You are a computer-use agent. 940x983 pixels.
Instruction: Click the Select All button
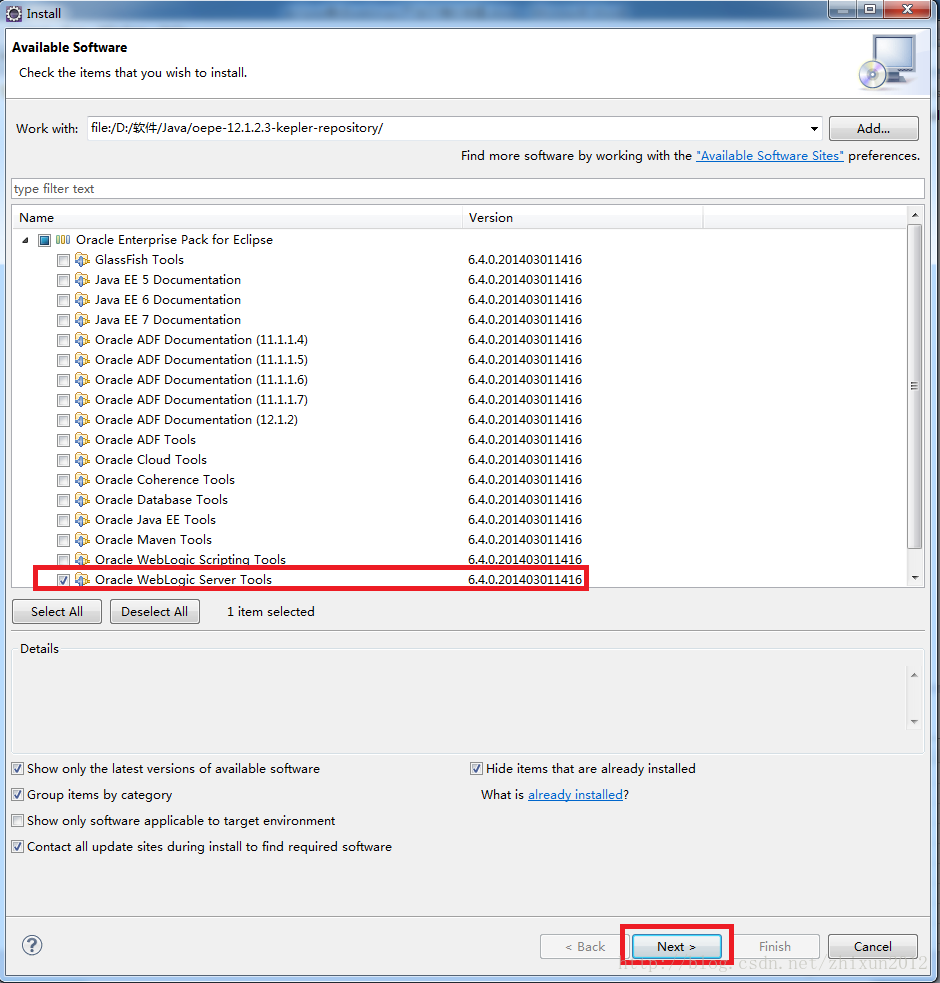57,611
